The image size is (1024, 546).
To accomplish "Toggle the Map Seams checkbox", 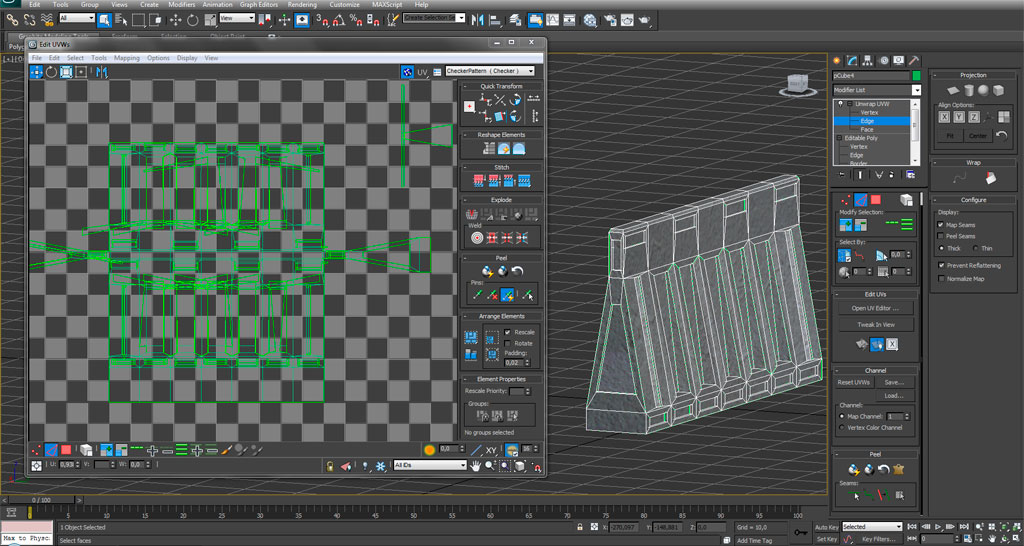I will pos(941,225).
